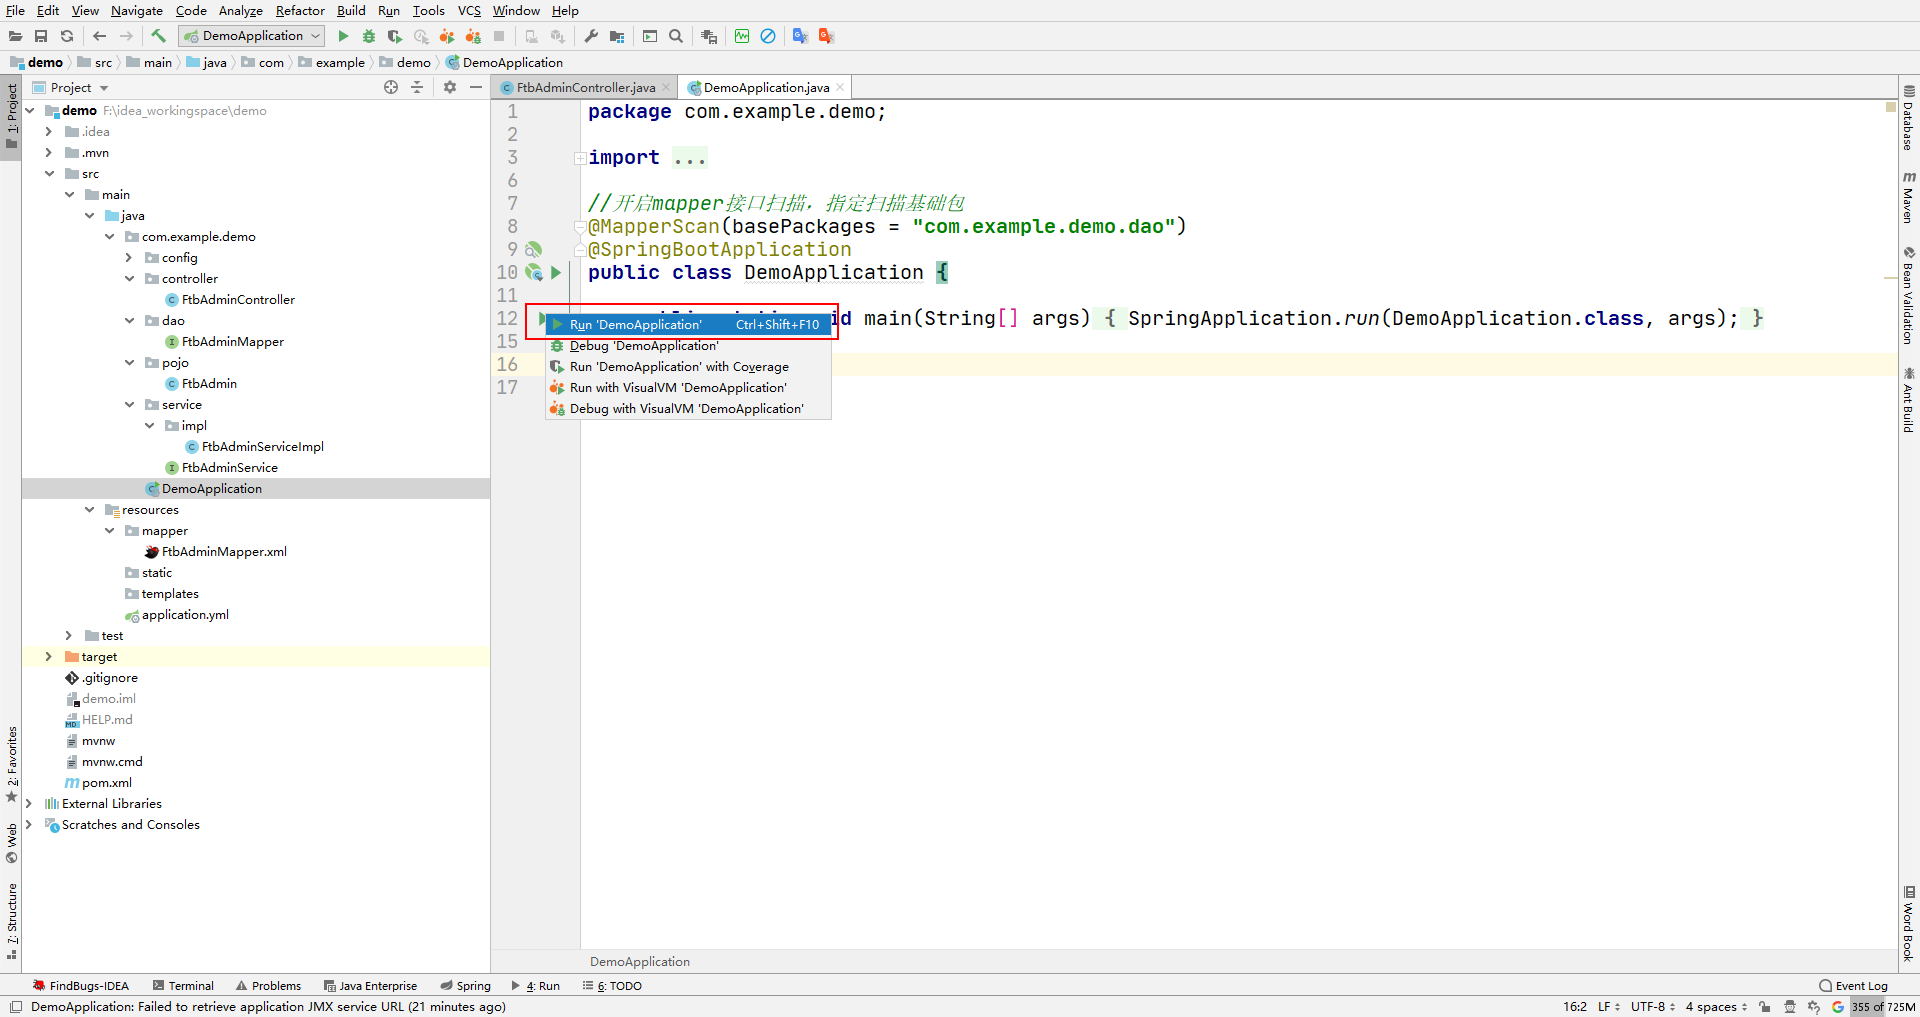The width and height of the screenshot is (1920, 1017).
Task: Click the Save All disk icon
Action: [41, 36]
